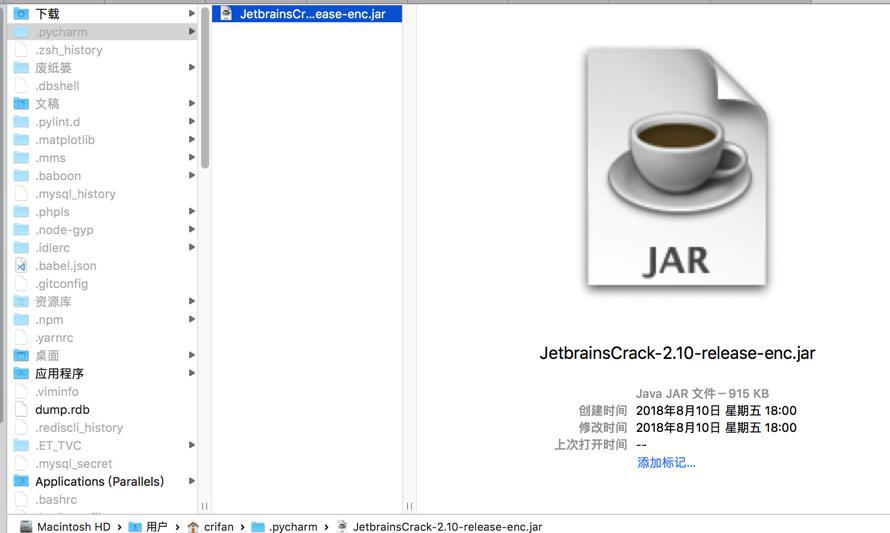The width and height of the screenshot is (890, 533).
Task: Click the .idlerc folder icon
Action: coord(21,247)
